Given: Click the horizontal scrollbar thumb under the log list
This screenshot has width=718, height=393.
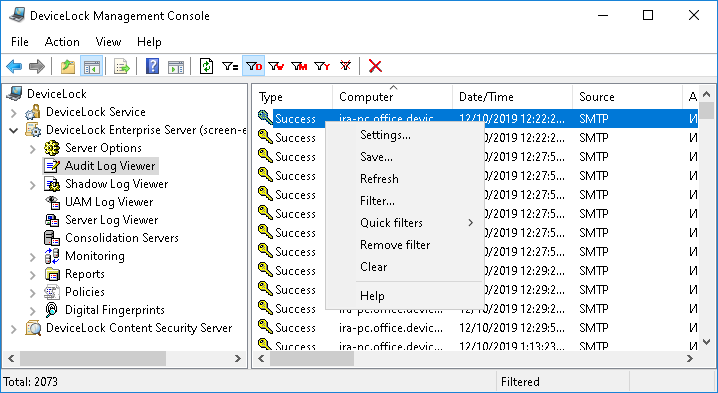Looking at the screenshot, I should pyautogui.click(x=312, y=359).
